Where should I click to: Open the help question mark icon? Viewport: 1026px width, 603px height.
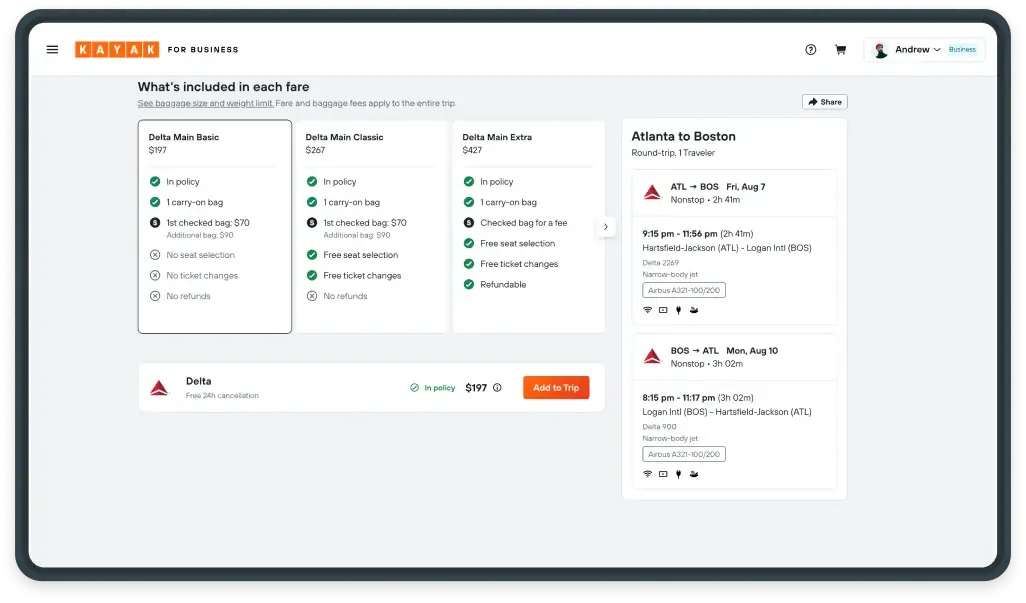[x=811, y=49]
